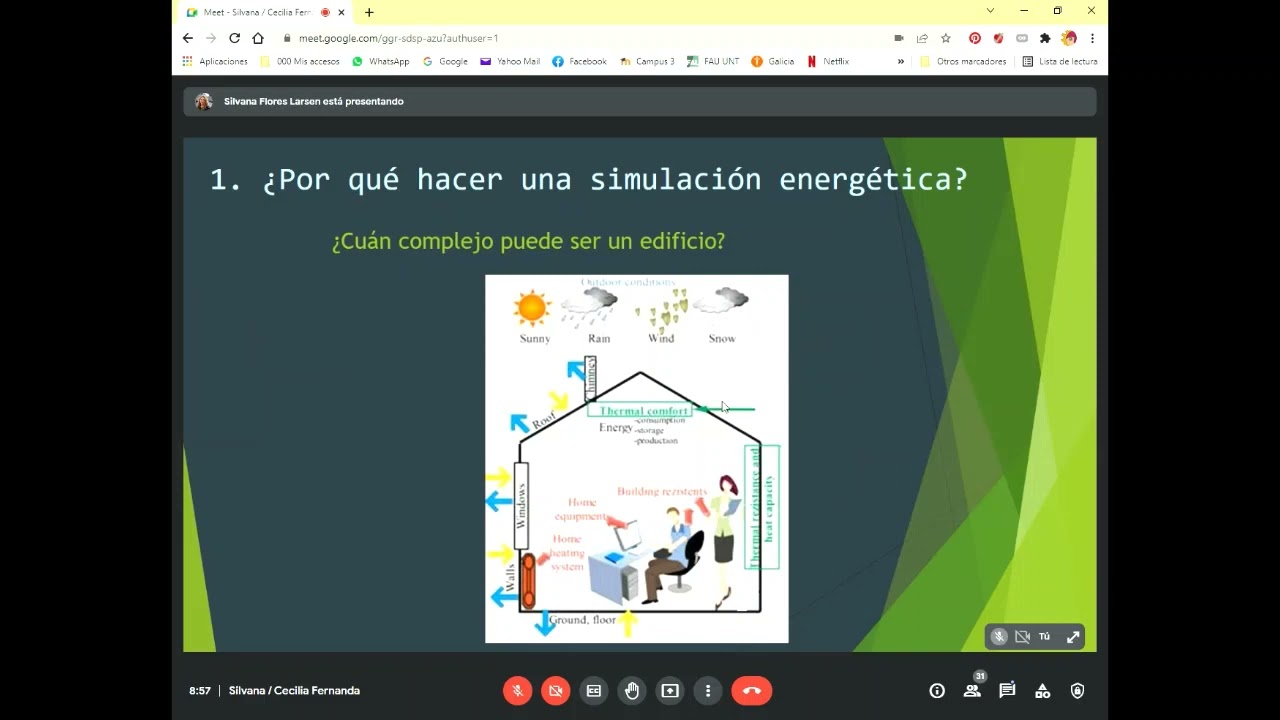Show the participants list with 31 badge

point(972,689)
